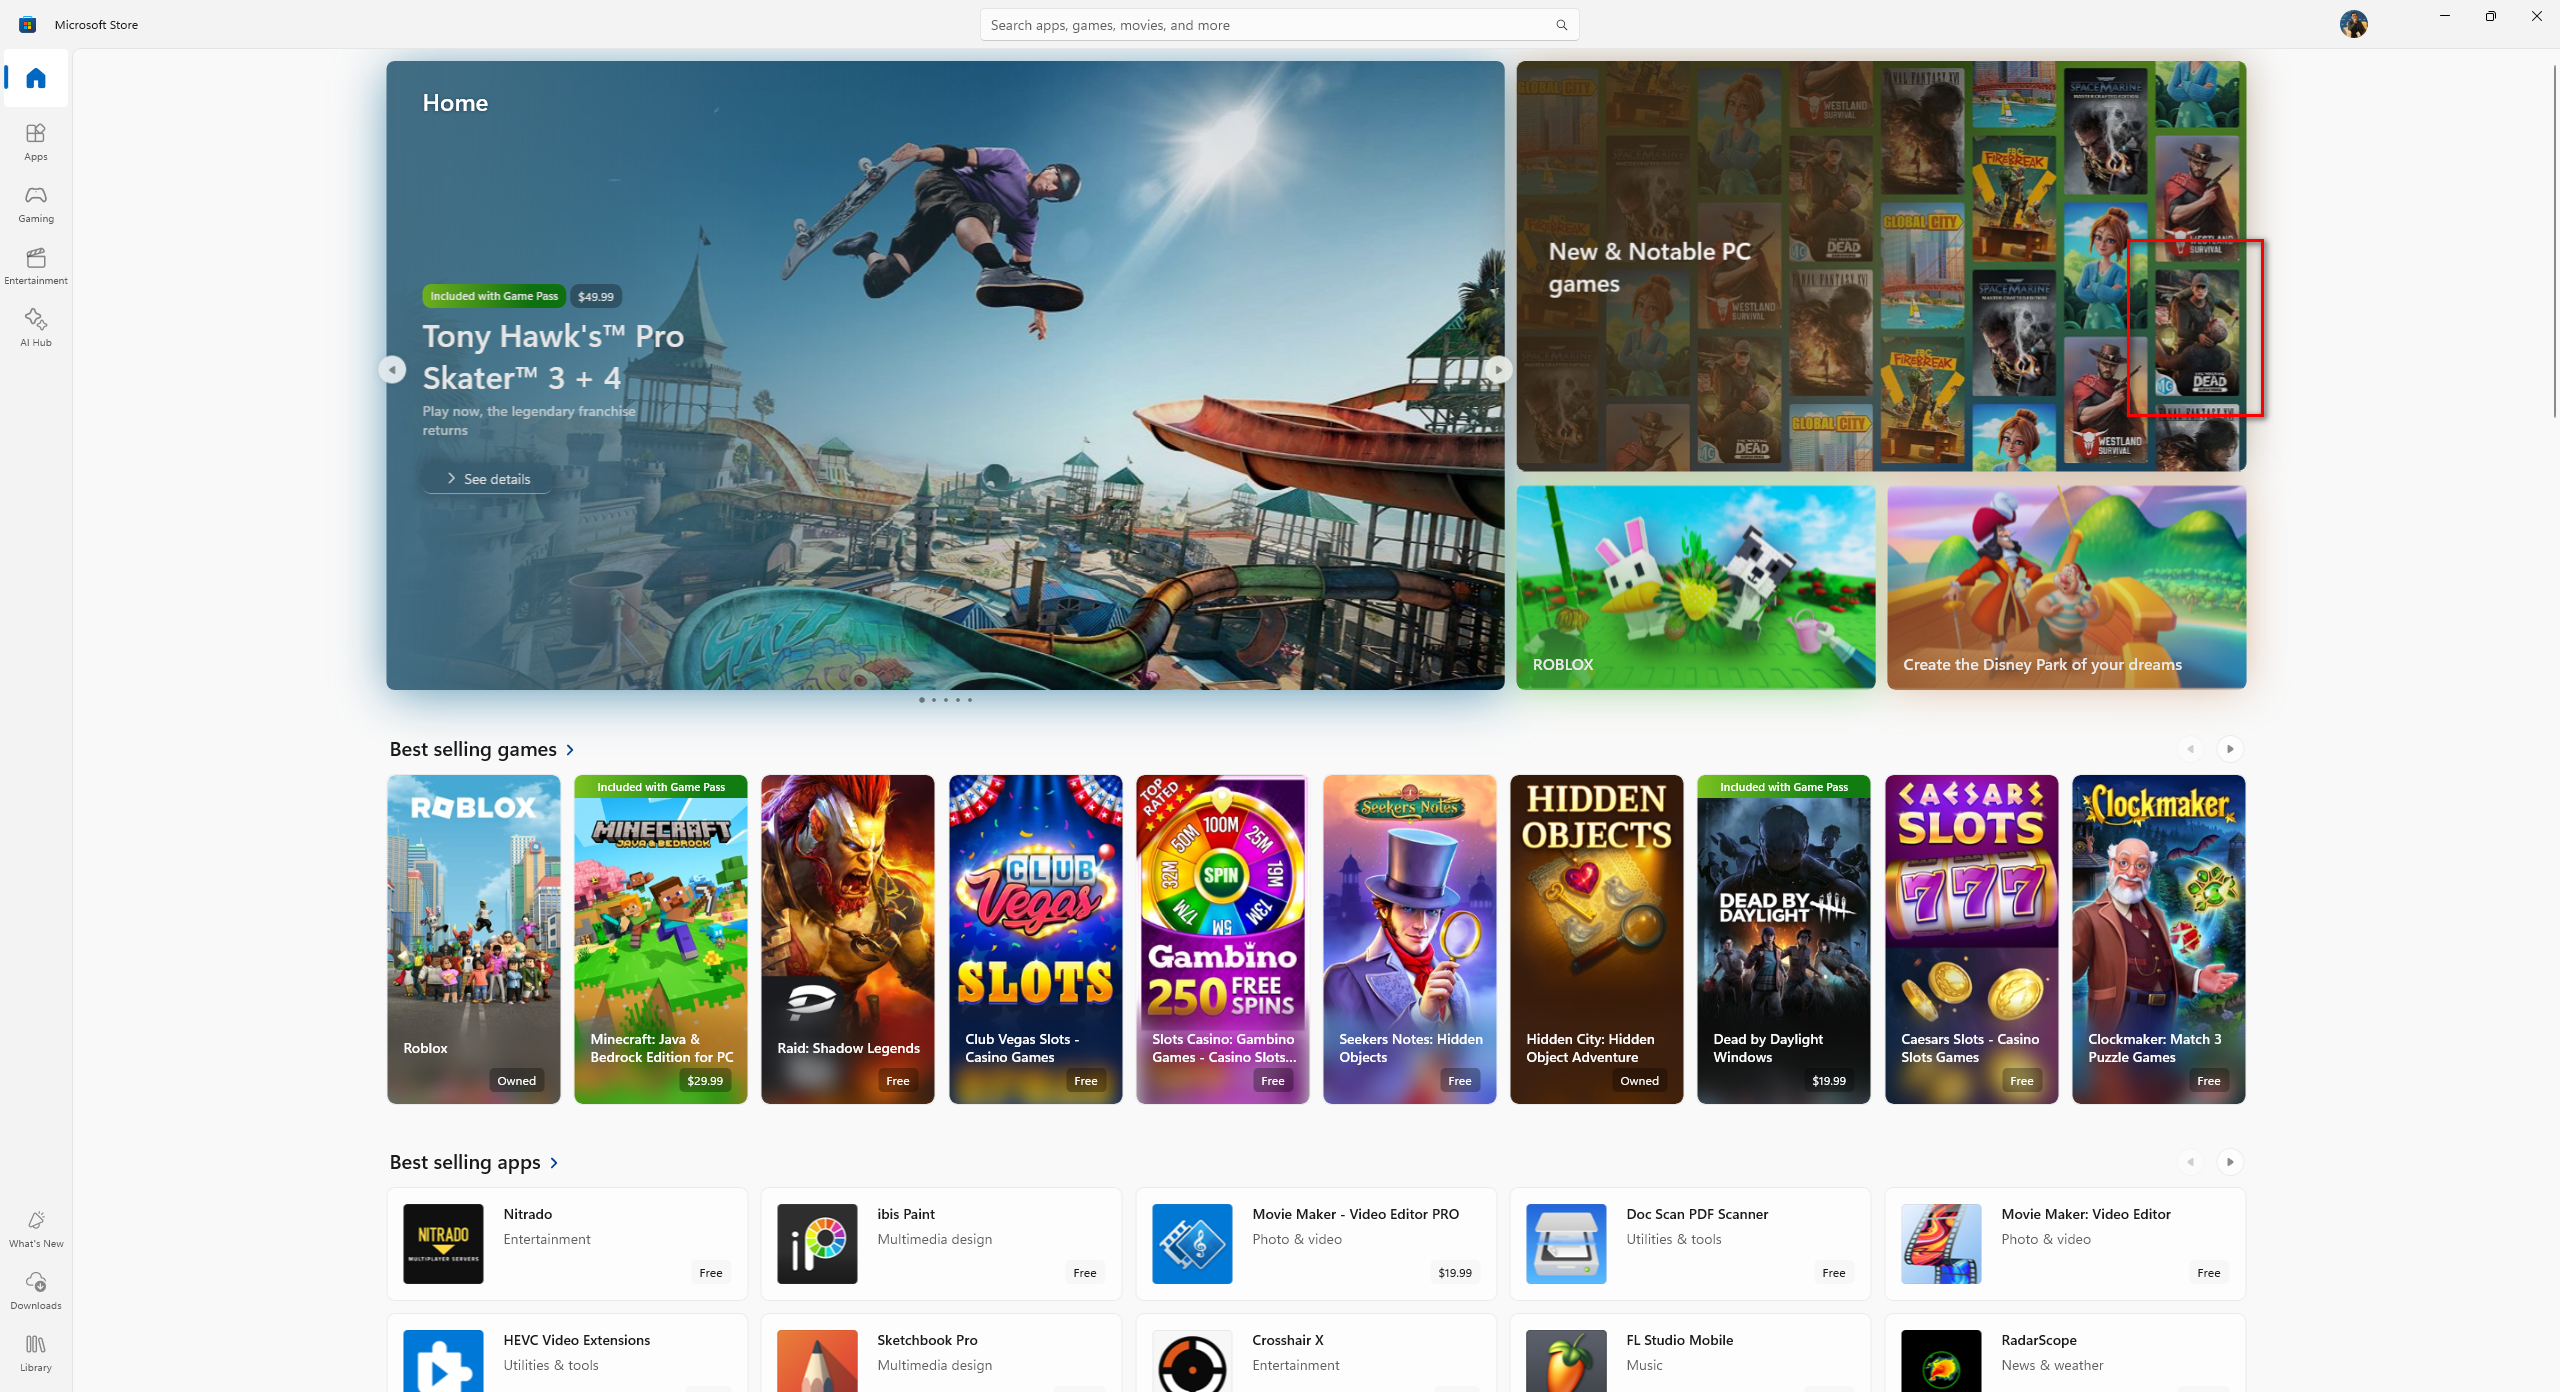Open the Roblox game card

pyautogui.click(x=474, y=939)
